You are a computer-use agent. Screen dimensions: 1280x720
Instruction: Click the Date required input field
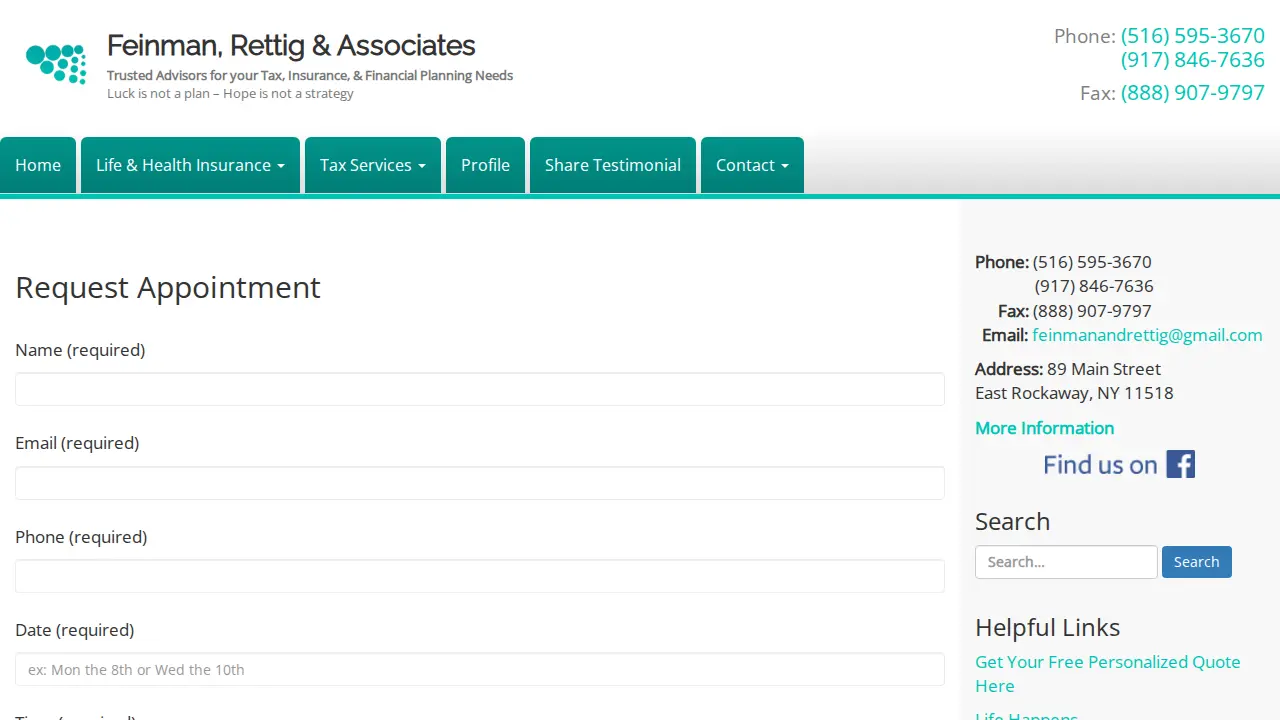(x=480, y=669)
